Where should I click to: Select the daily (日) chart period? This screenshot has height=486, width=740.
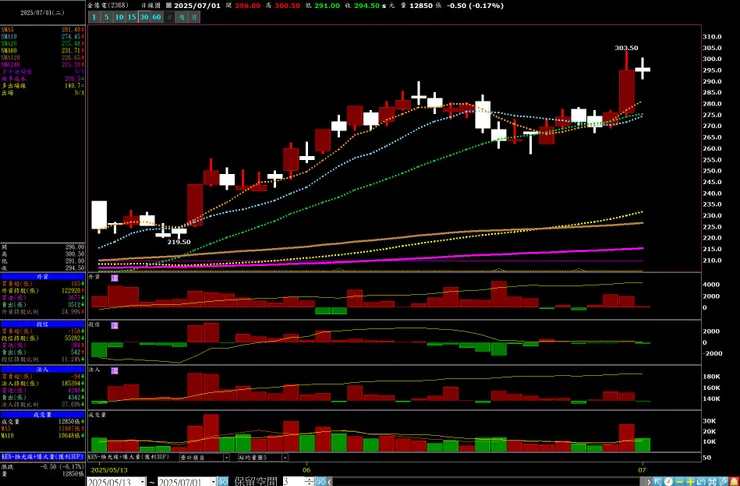(x=169, y=17)
